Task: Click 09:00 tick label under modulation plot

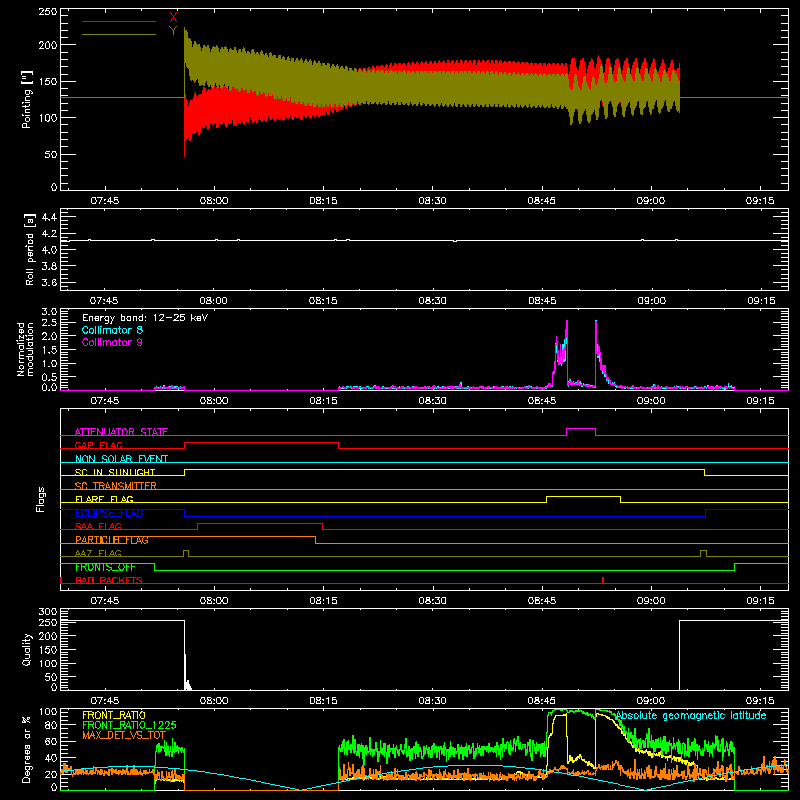Action: tap(651, 401)
